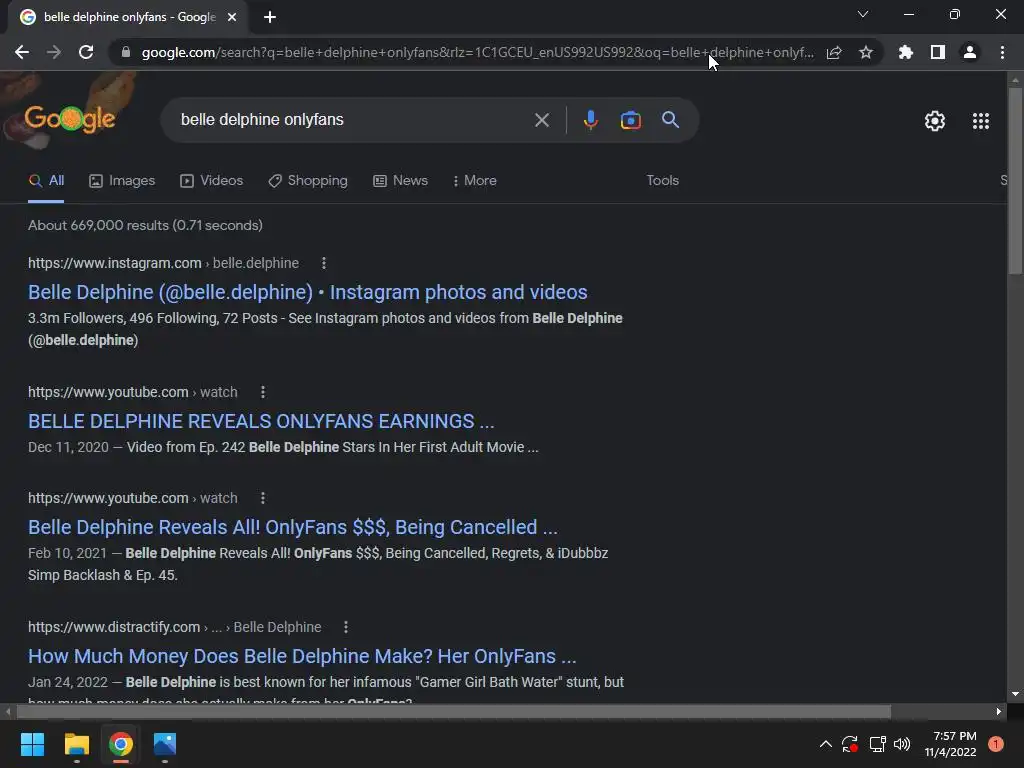Open Chrome profile avatar
The height and width of the screenshot is (768, 1024).
click(x=970, y=52)
